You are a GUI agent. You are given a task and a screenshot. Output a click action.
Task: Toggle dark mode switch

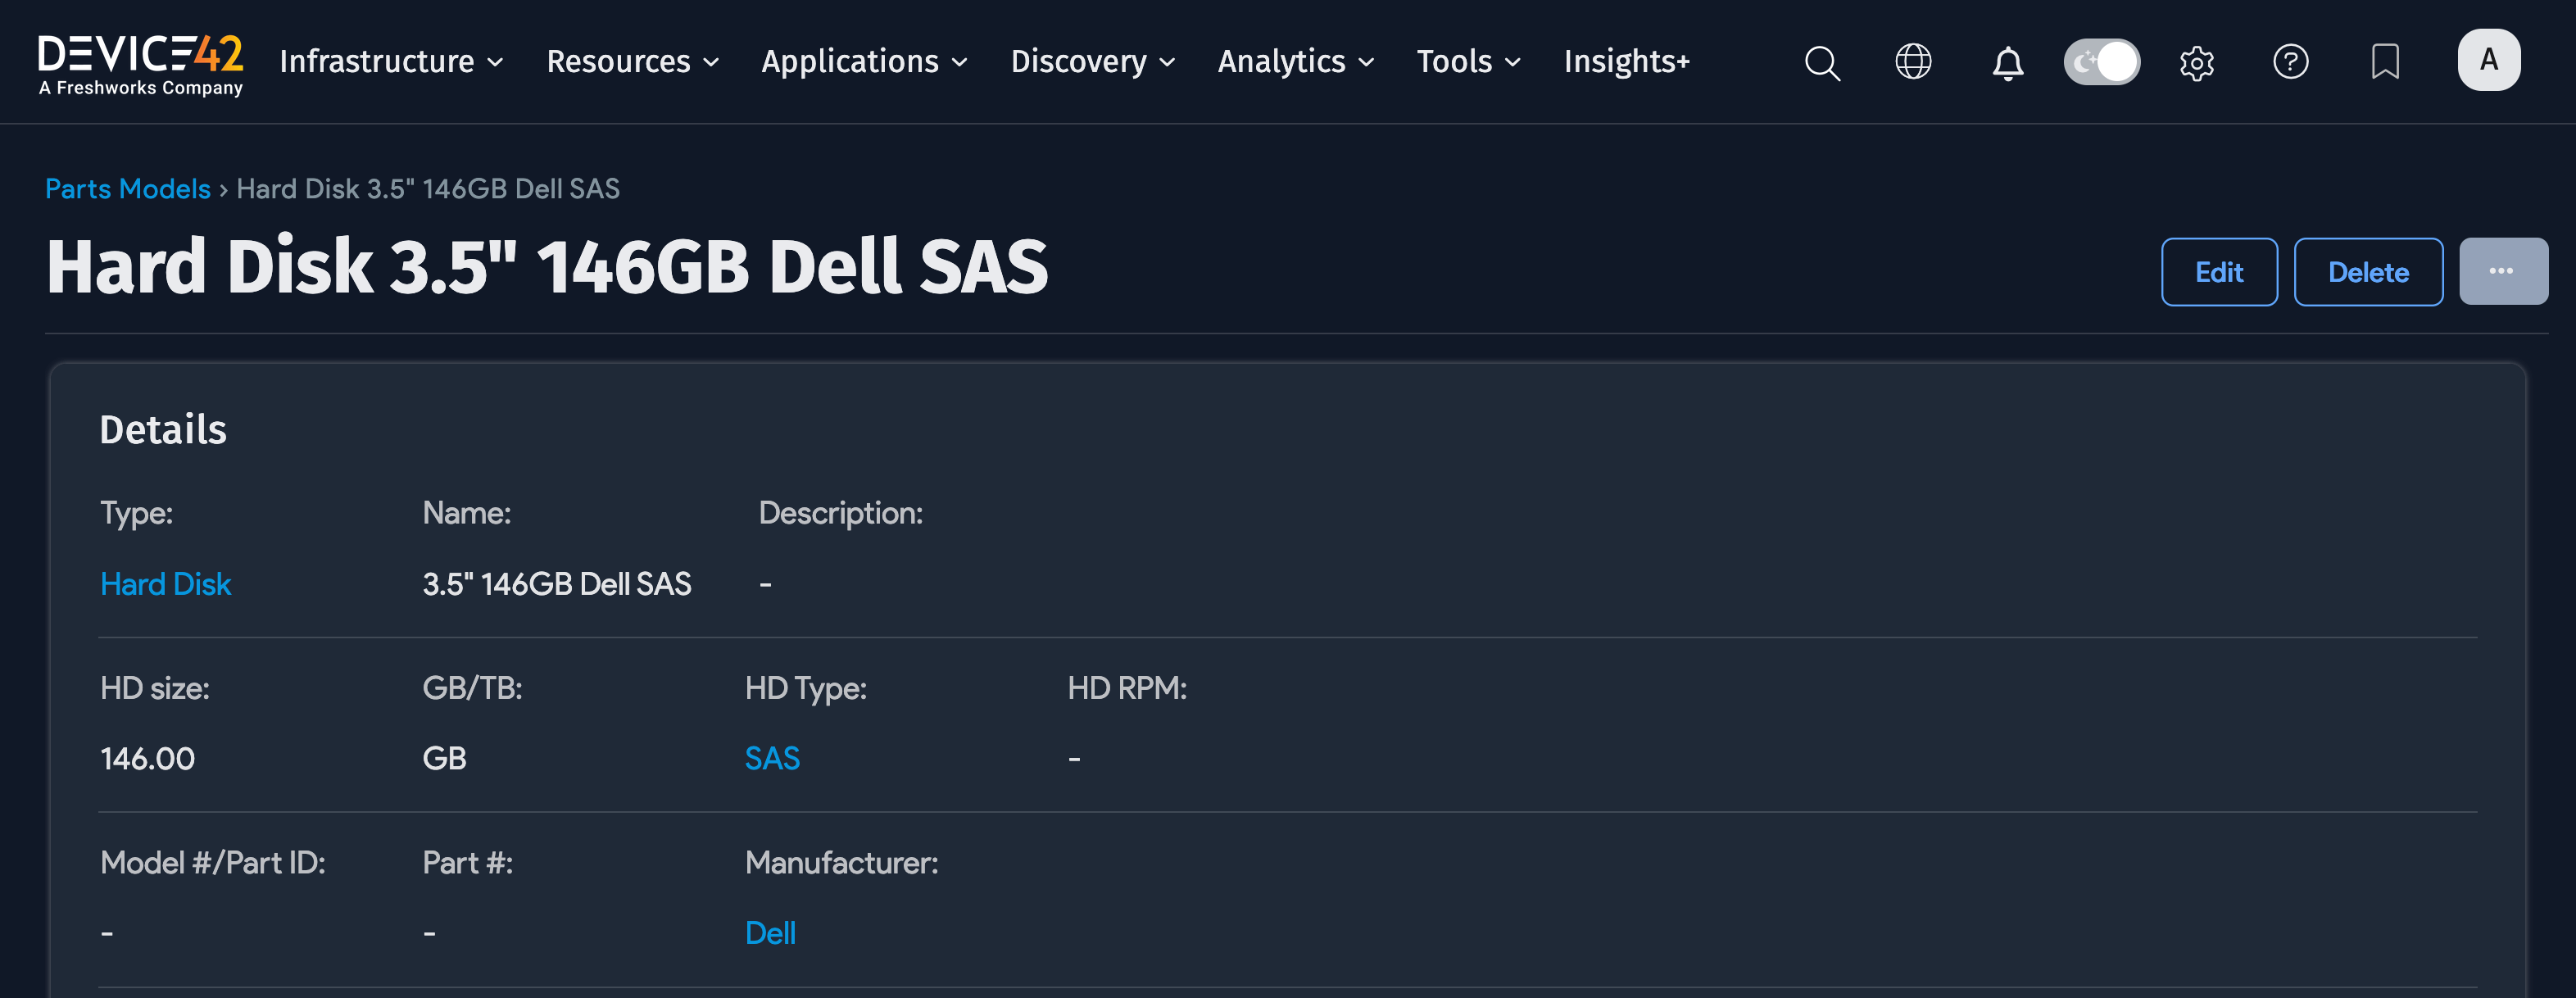(x=2101, y=62)
